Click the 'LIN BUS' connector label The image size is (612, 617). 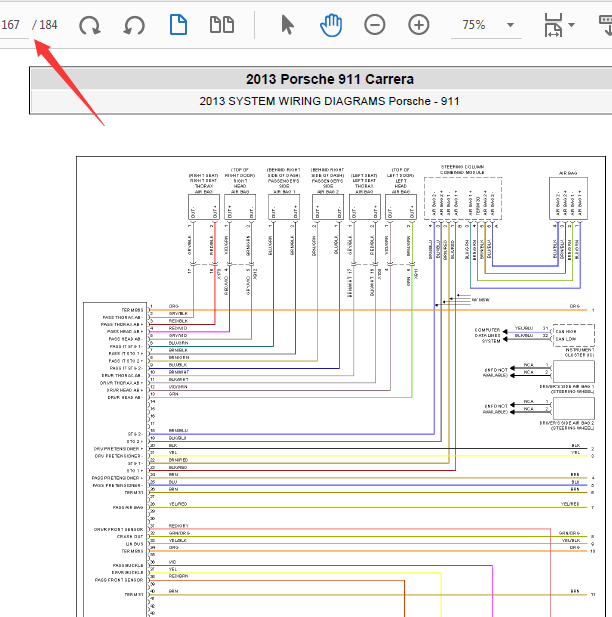click(134, 544)
